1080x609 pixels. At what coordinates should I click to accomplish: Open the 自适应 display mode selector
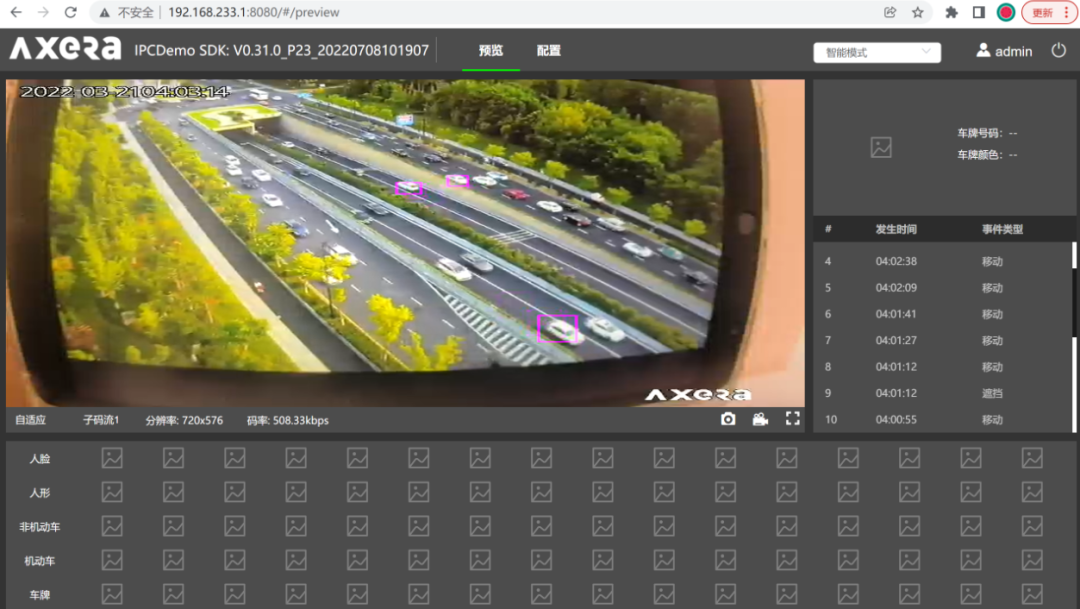(x=30, y=420)
